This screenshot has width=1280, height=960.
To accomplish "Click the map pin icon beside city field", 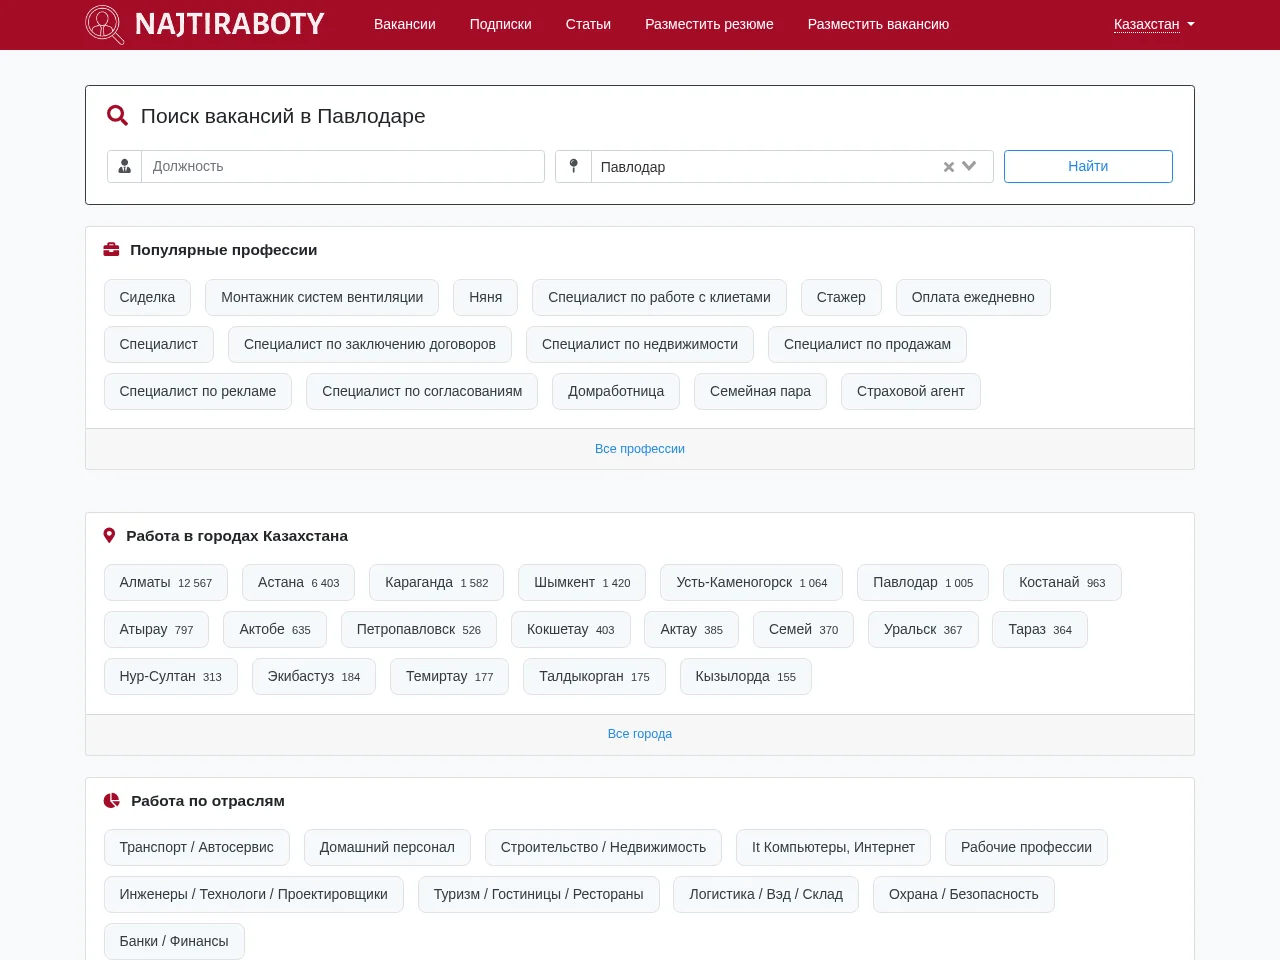I will pyautogui.click(x=574, y=166).
